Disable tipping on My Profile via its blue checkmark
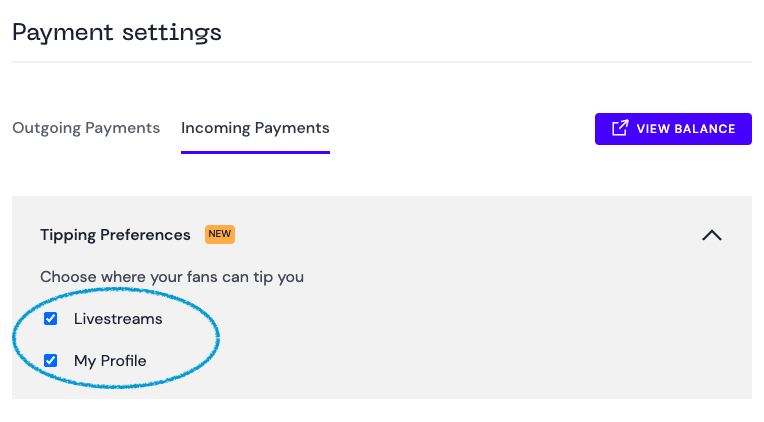 (x=51, y=361)
